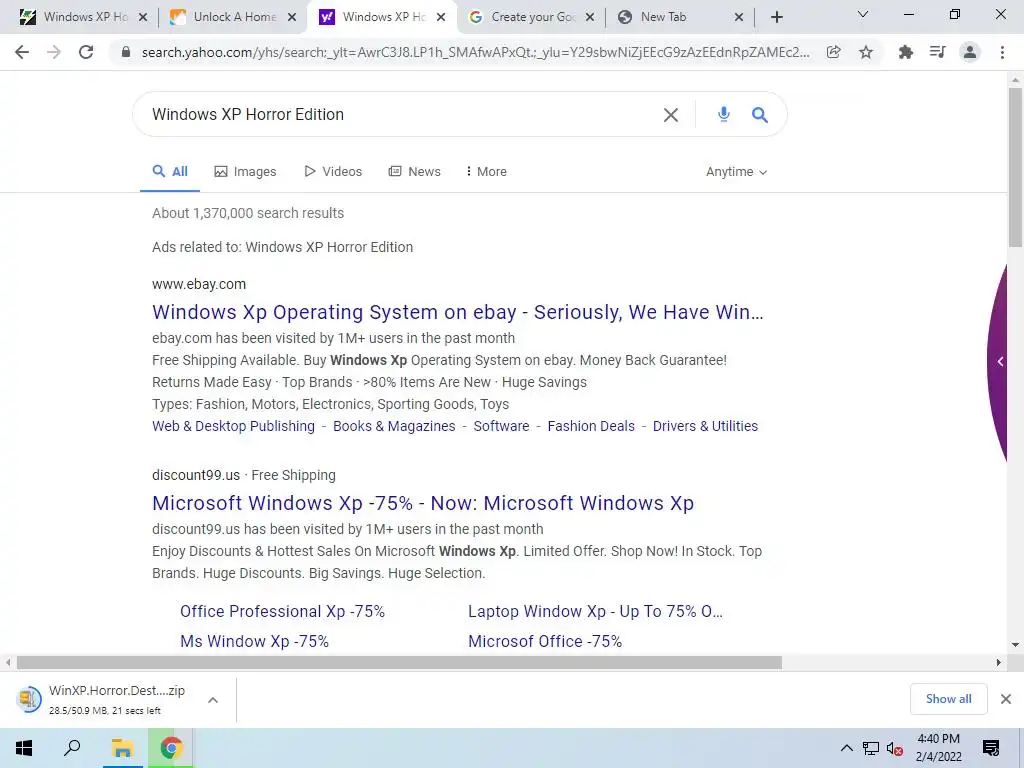The height and width of the screenshot is (768, 1024).
Task: Clear the search box with X
Action: pyautogui.click(x=671, y=115)
